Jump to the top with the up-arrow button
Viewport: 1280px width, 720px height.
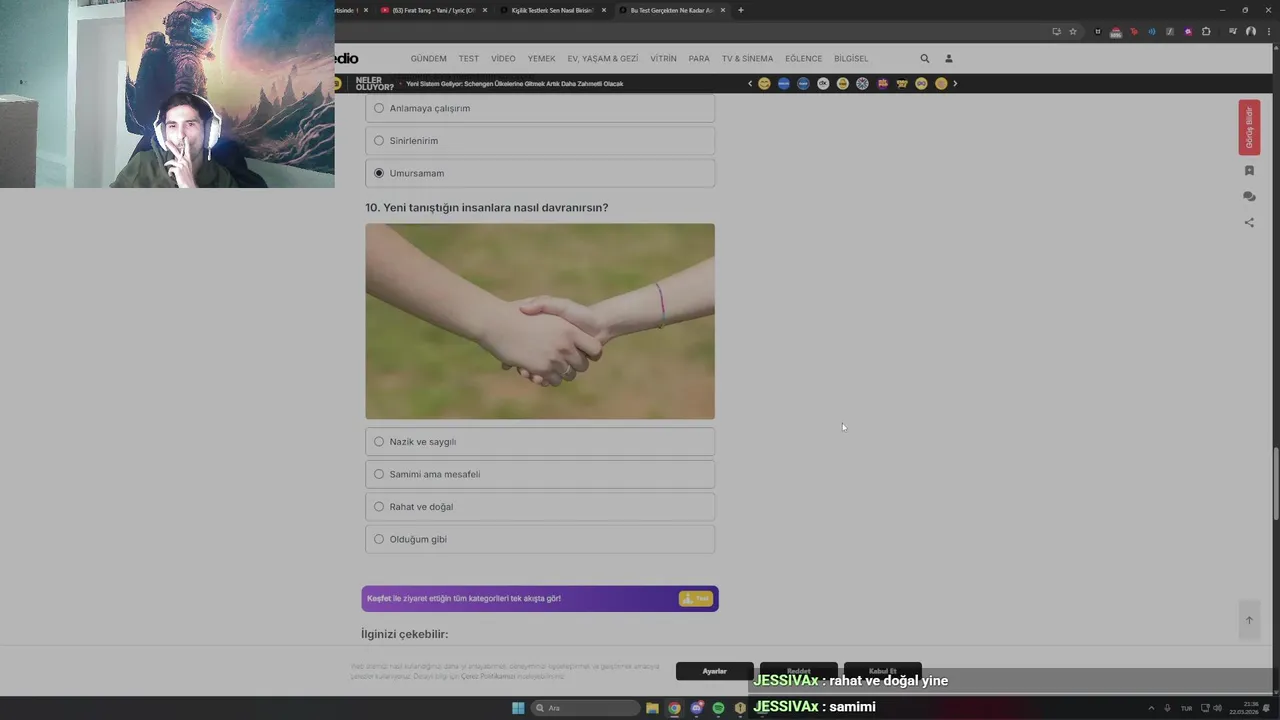1249,620
